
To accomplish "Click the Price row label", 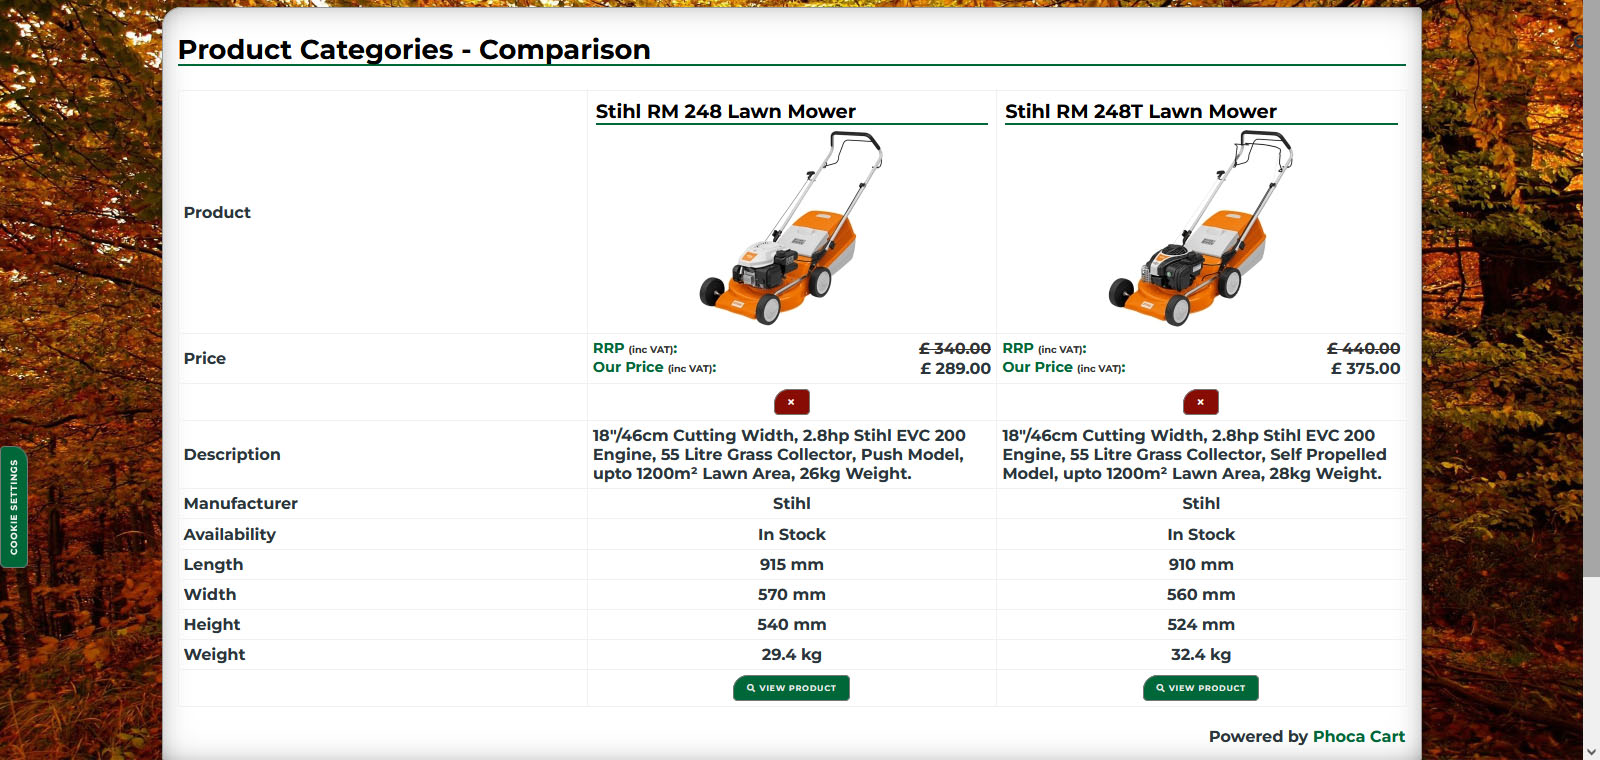I will (x=205, y=359).
